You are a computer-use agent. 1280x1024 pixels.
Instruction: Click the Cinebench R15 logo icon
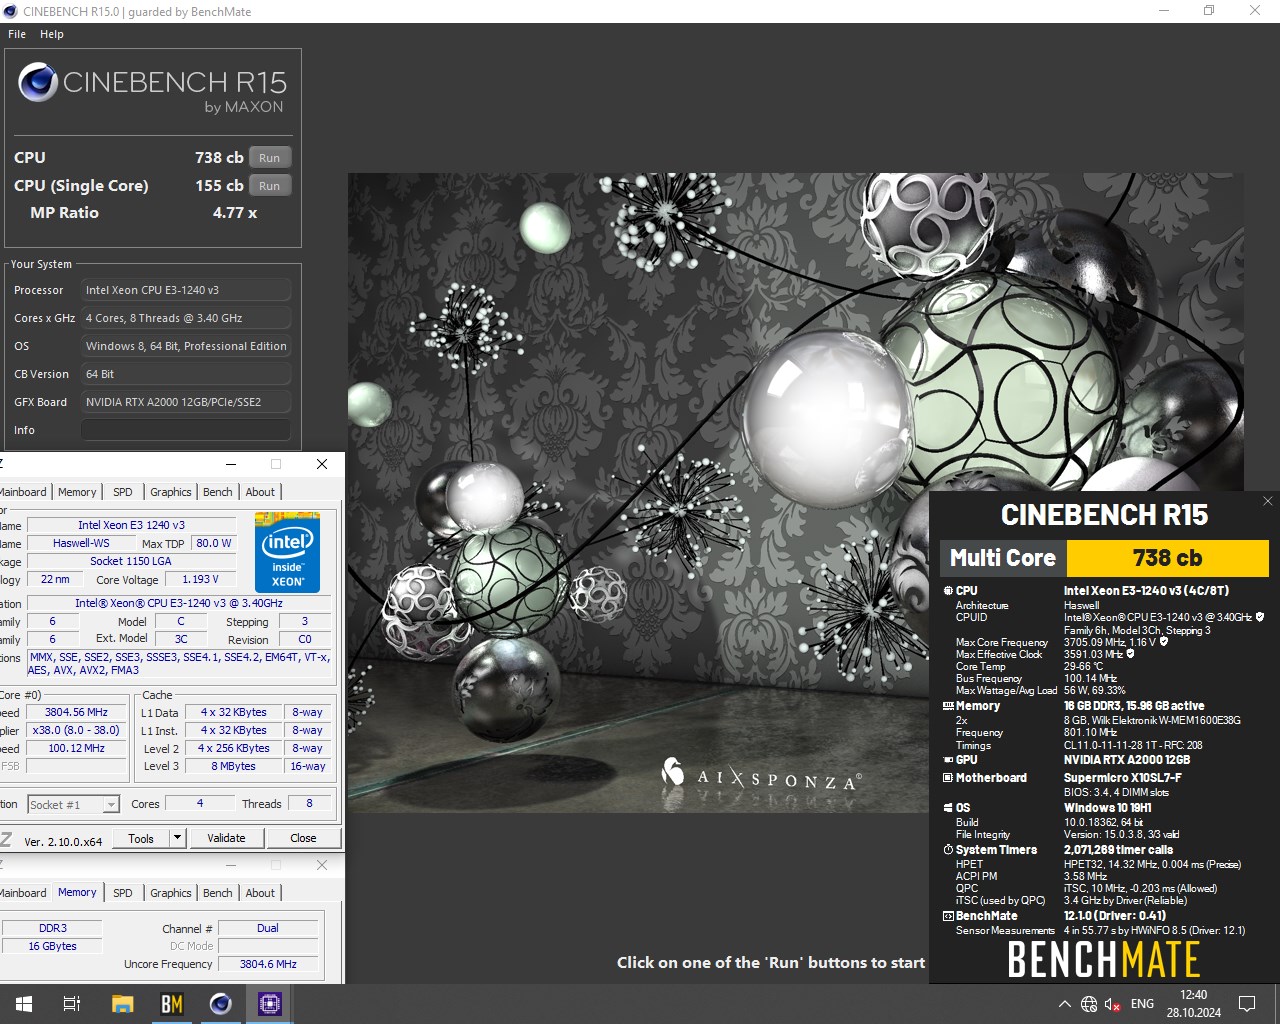tap(37, 82)
